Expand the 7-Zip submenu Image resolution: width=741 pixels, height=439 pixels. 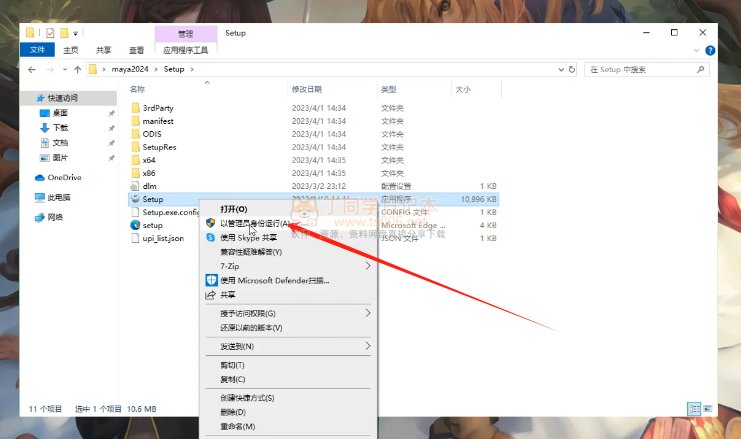(367, 266)
